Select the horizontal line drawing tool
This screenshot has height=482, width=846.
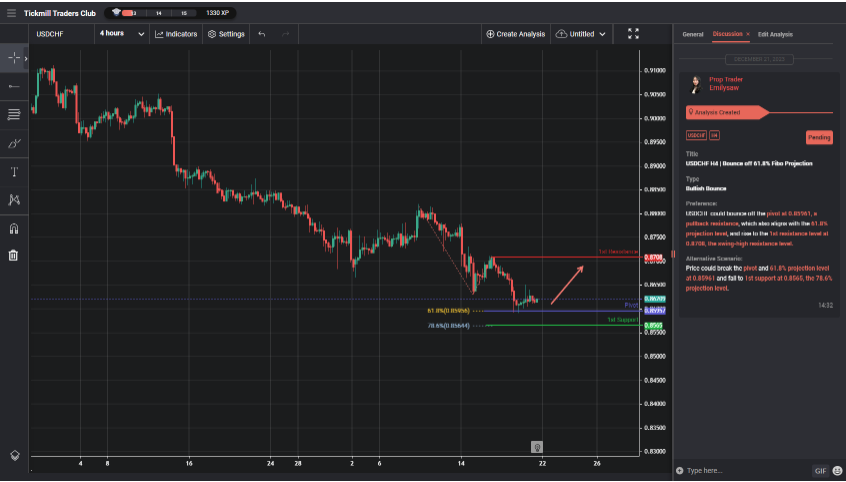click(14, 86)
